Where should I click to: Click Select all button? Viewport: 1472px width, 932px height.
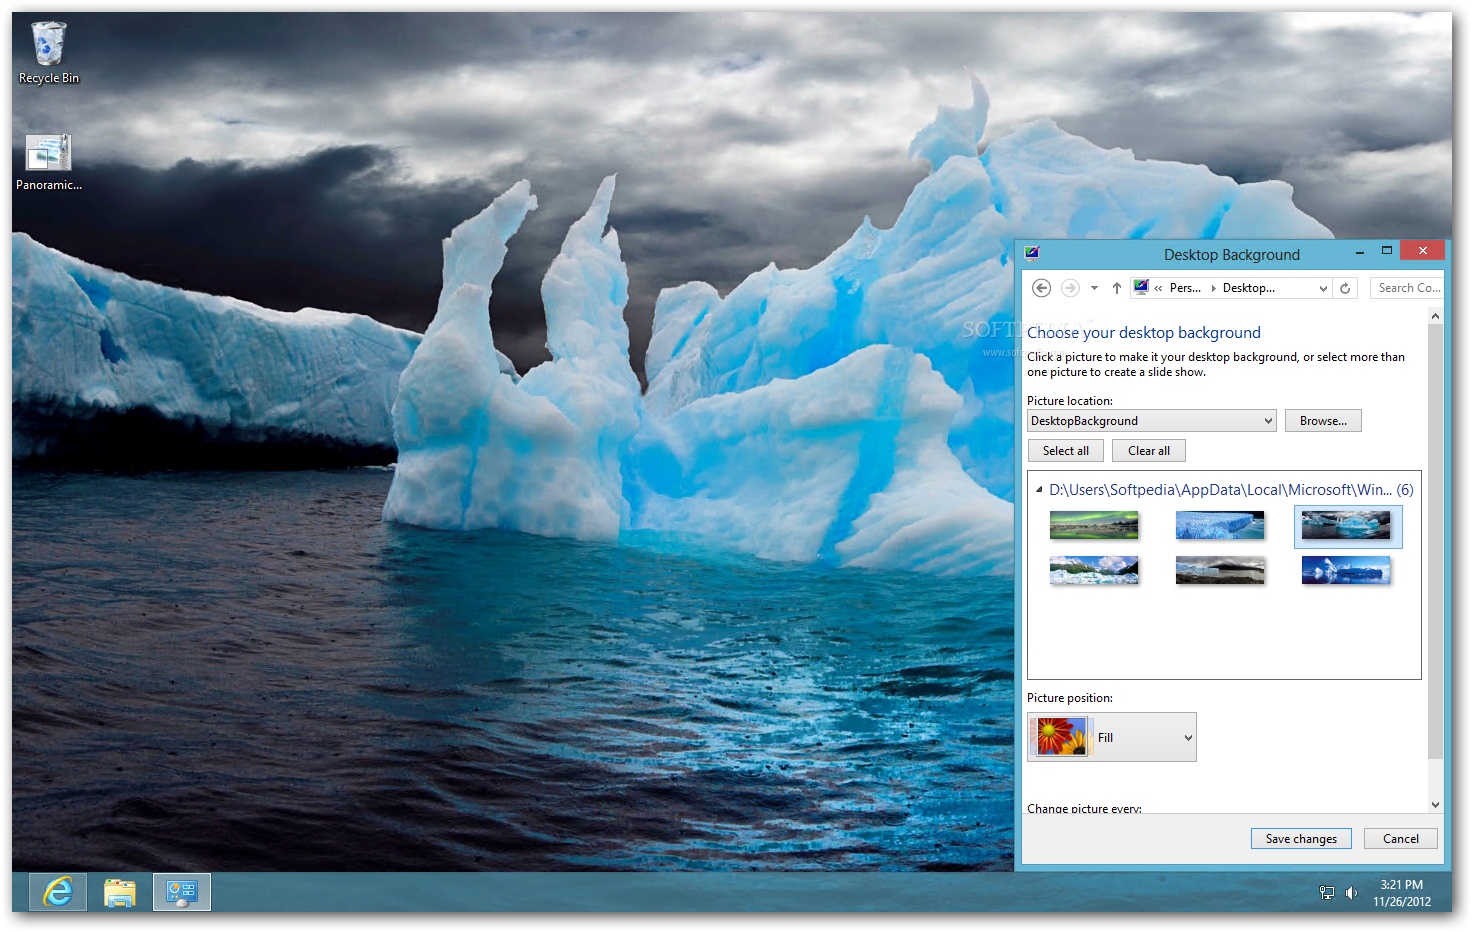[1066, 451]
